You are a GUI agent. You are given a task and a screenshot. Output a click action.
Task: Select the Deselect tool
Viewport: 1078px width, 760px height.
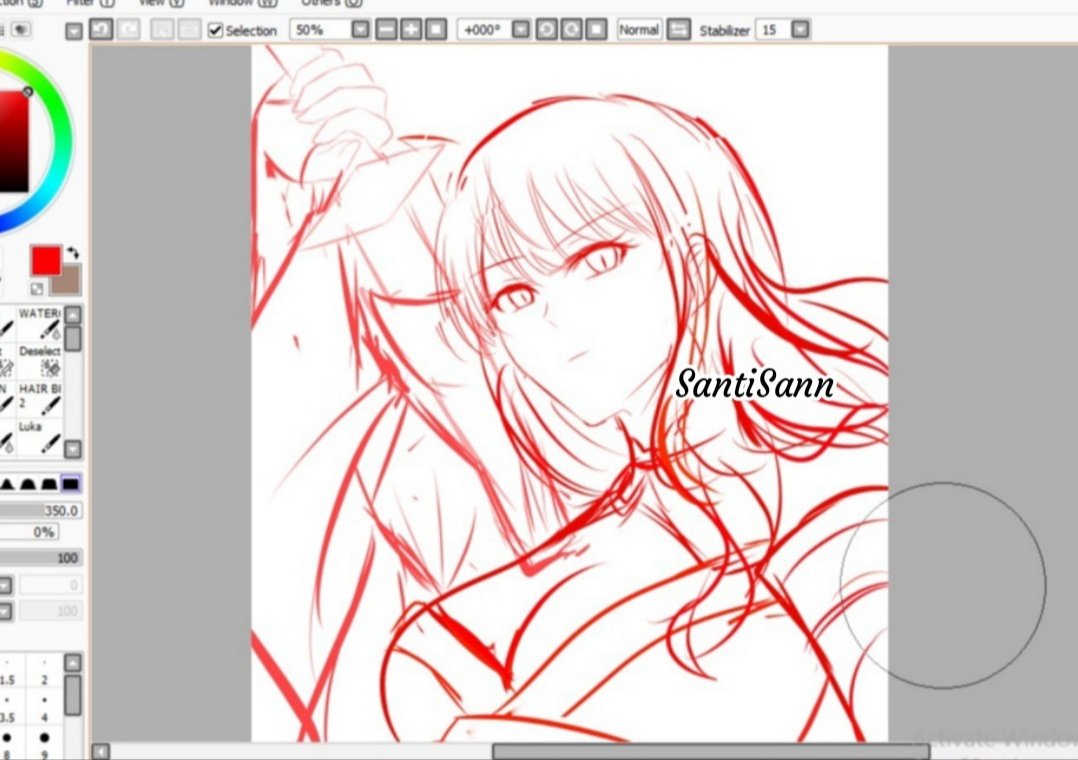coord(40,361)
